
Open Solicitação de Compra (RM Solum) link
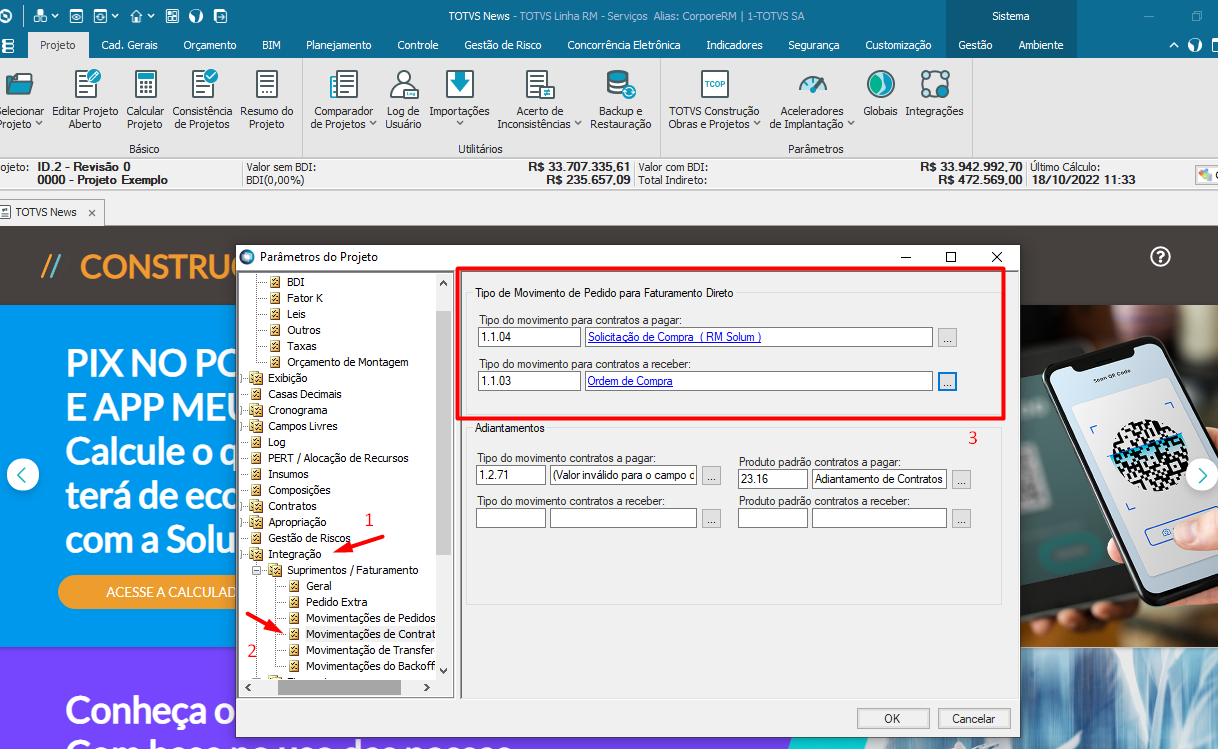click(x=675, y=337)
